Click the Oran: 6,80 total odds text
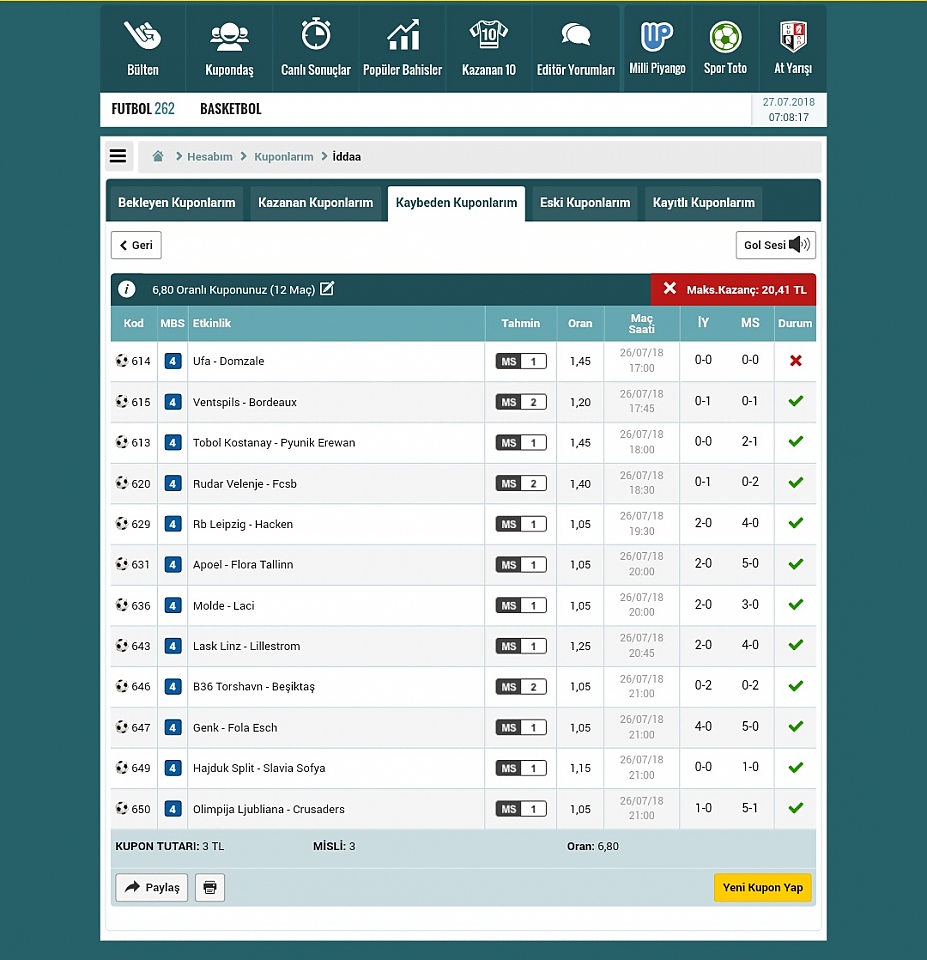 [593, 846]
